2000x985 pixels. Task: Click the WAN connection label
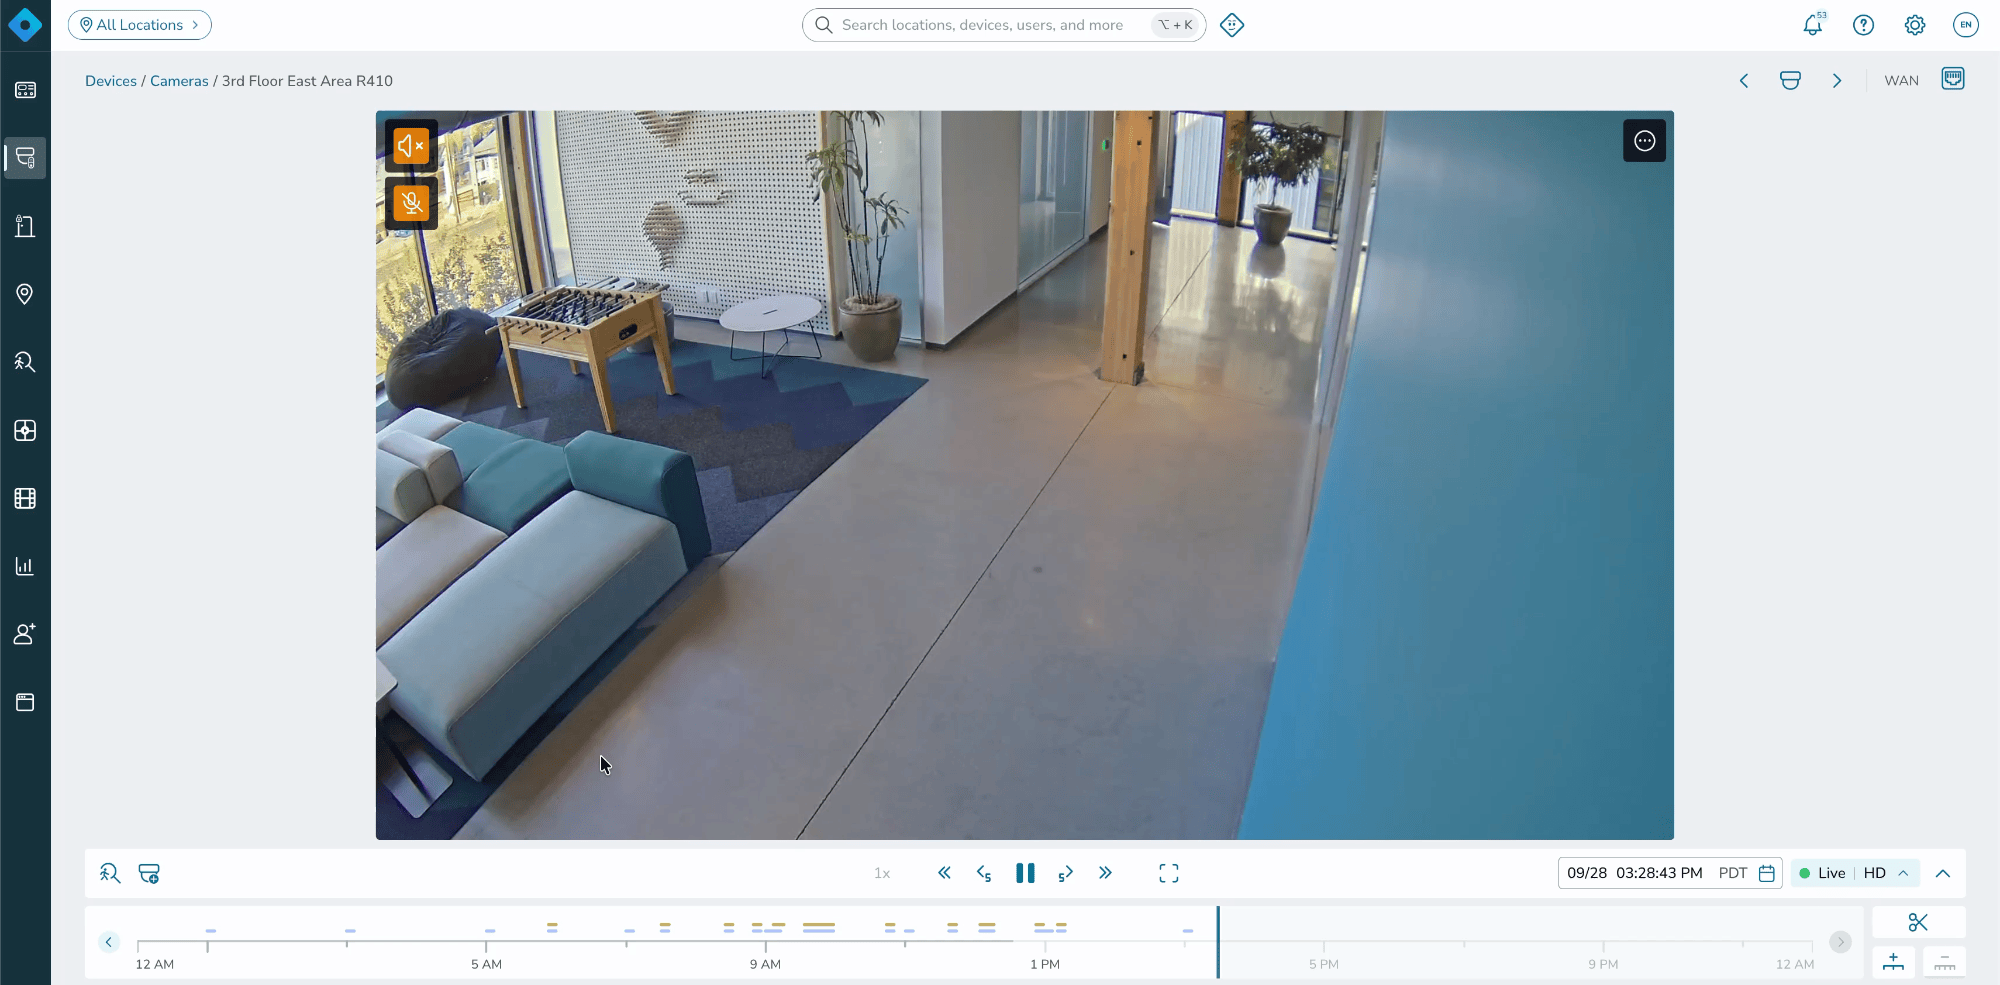(x=1901, y=81)
